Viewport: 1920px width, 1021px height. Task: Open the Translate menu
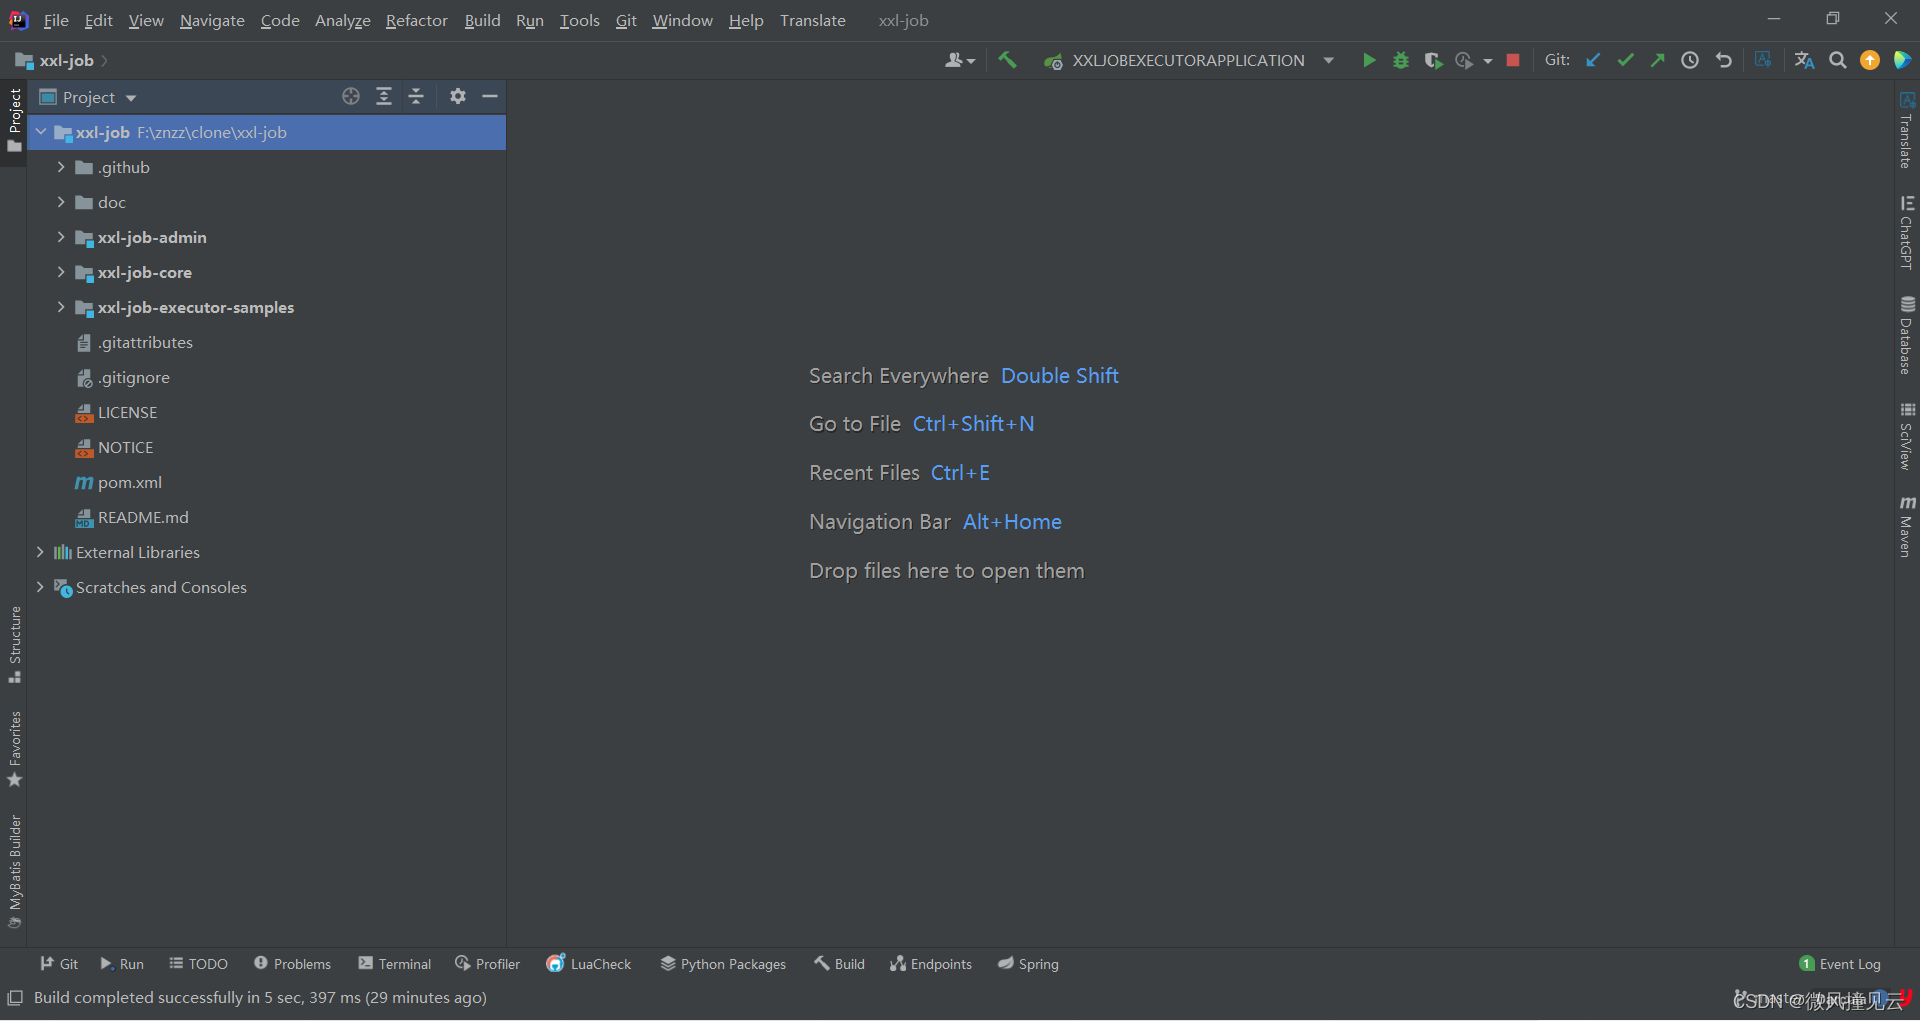(x=813, y=20)
